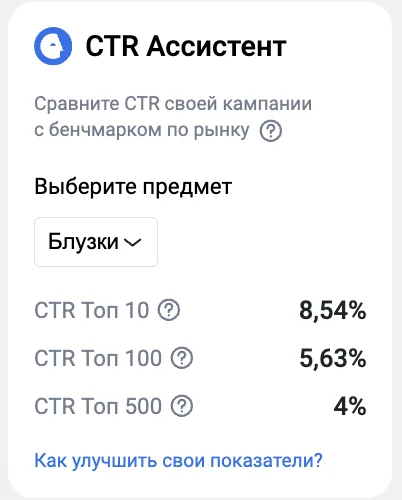This screenshot has width=402, height=500.
Task: Follow the 'Как улучшить свои показатели?' link
Action: [x=178, y=461]
